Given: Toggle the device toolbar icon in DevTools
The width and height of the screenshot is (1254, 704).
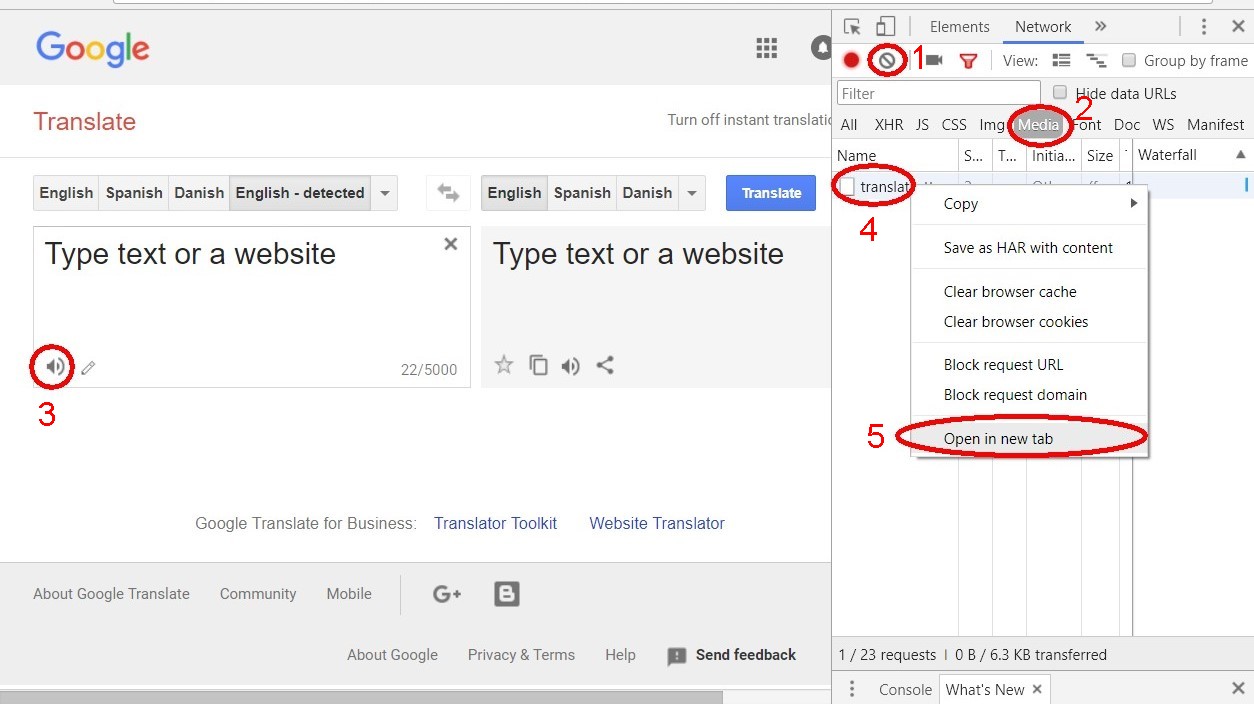Looking at the screenshot, I should point(885,27).
